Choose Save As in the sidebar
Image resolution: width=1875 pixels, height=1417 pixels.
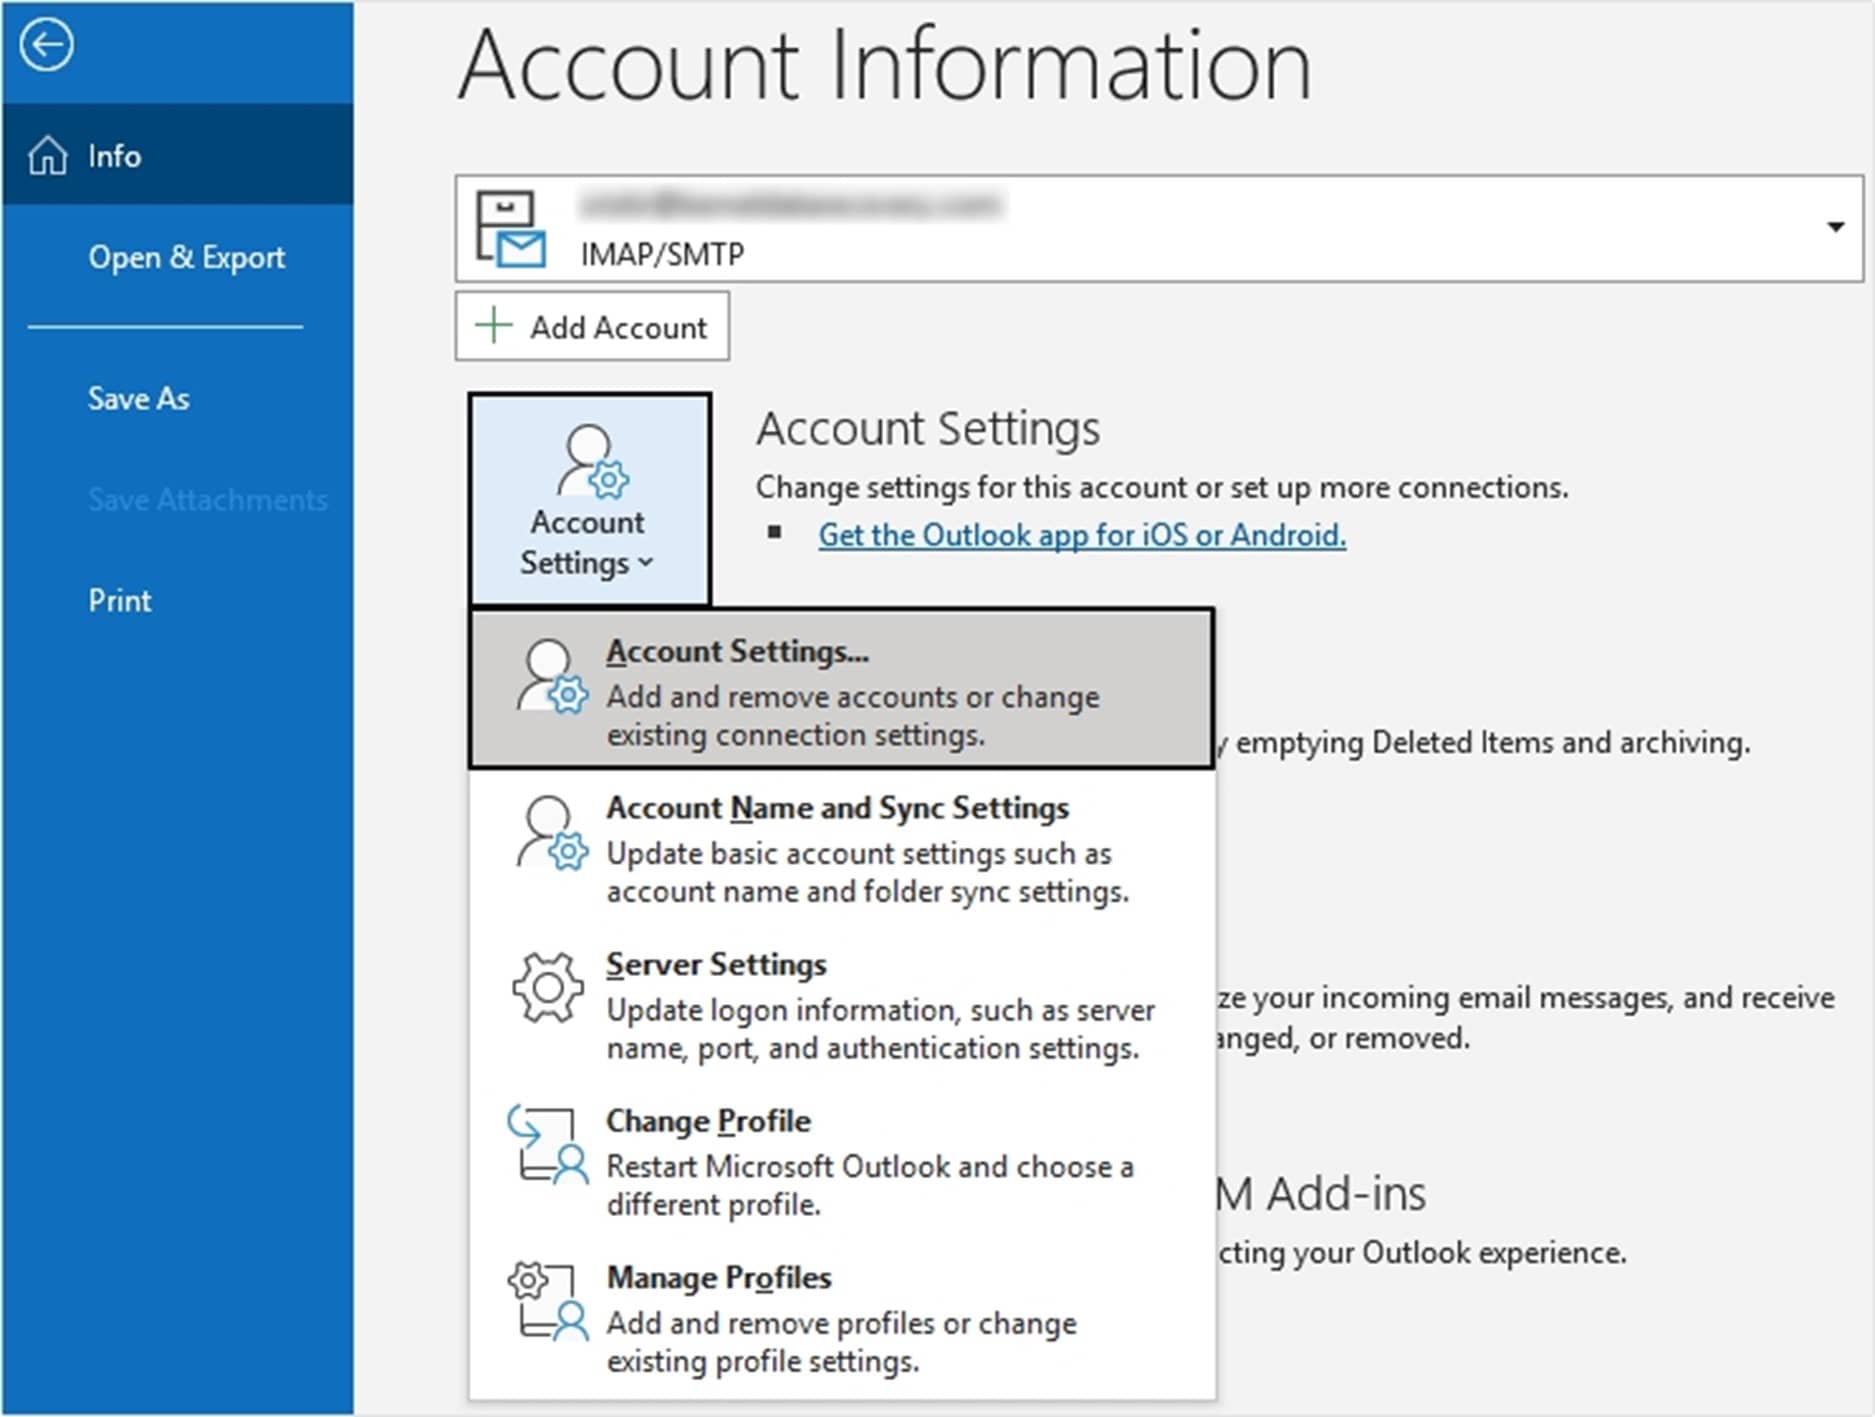(139, 398)
